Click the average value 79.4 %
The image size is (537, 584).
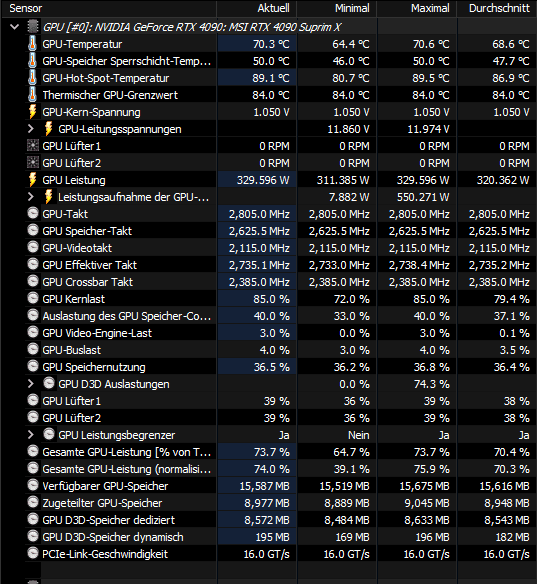[x=511, y=299]
